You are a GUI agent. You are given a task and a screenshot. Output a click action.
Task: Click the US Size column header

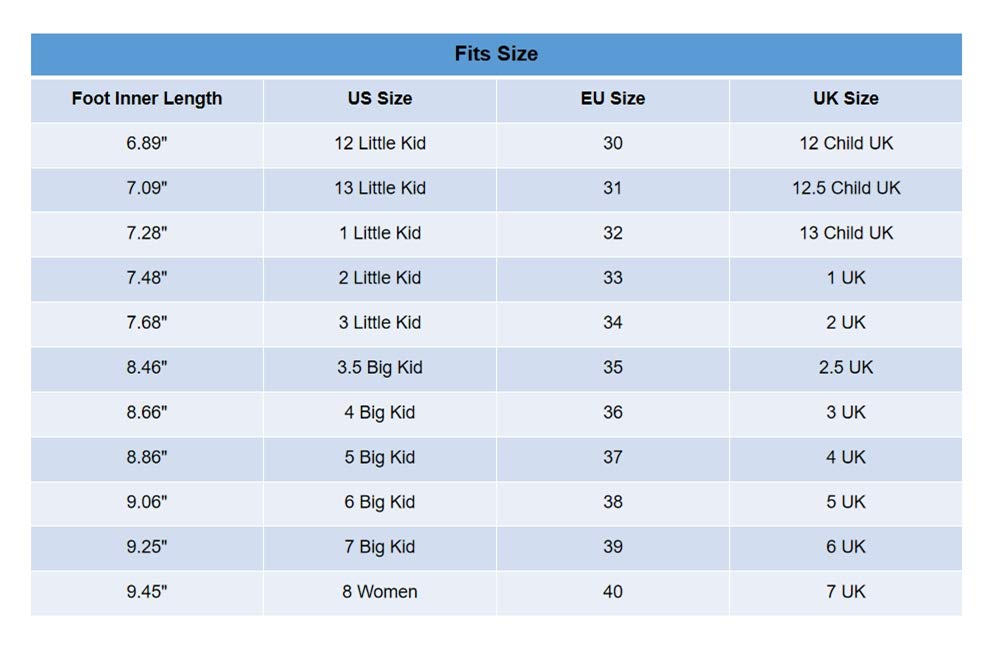tap(380, 99)
